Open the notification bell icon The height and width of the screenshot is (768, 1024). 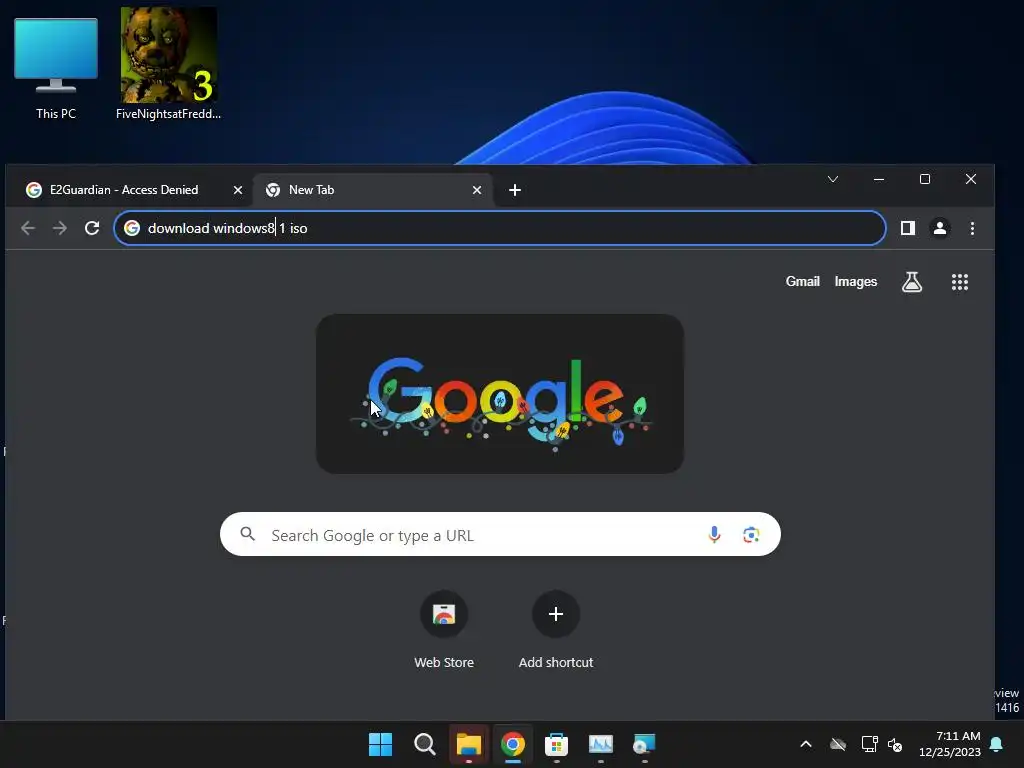coord(997,744)
